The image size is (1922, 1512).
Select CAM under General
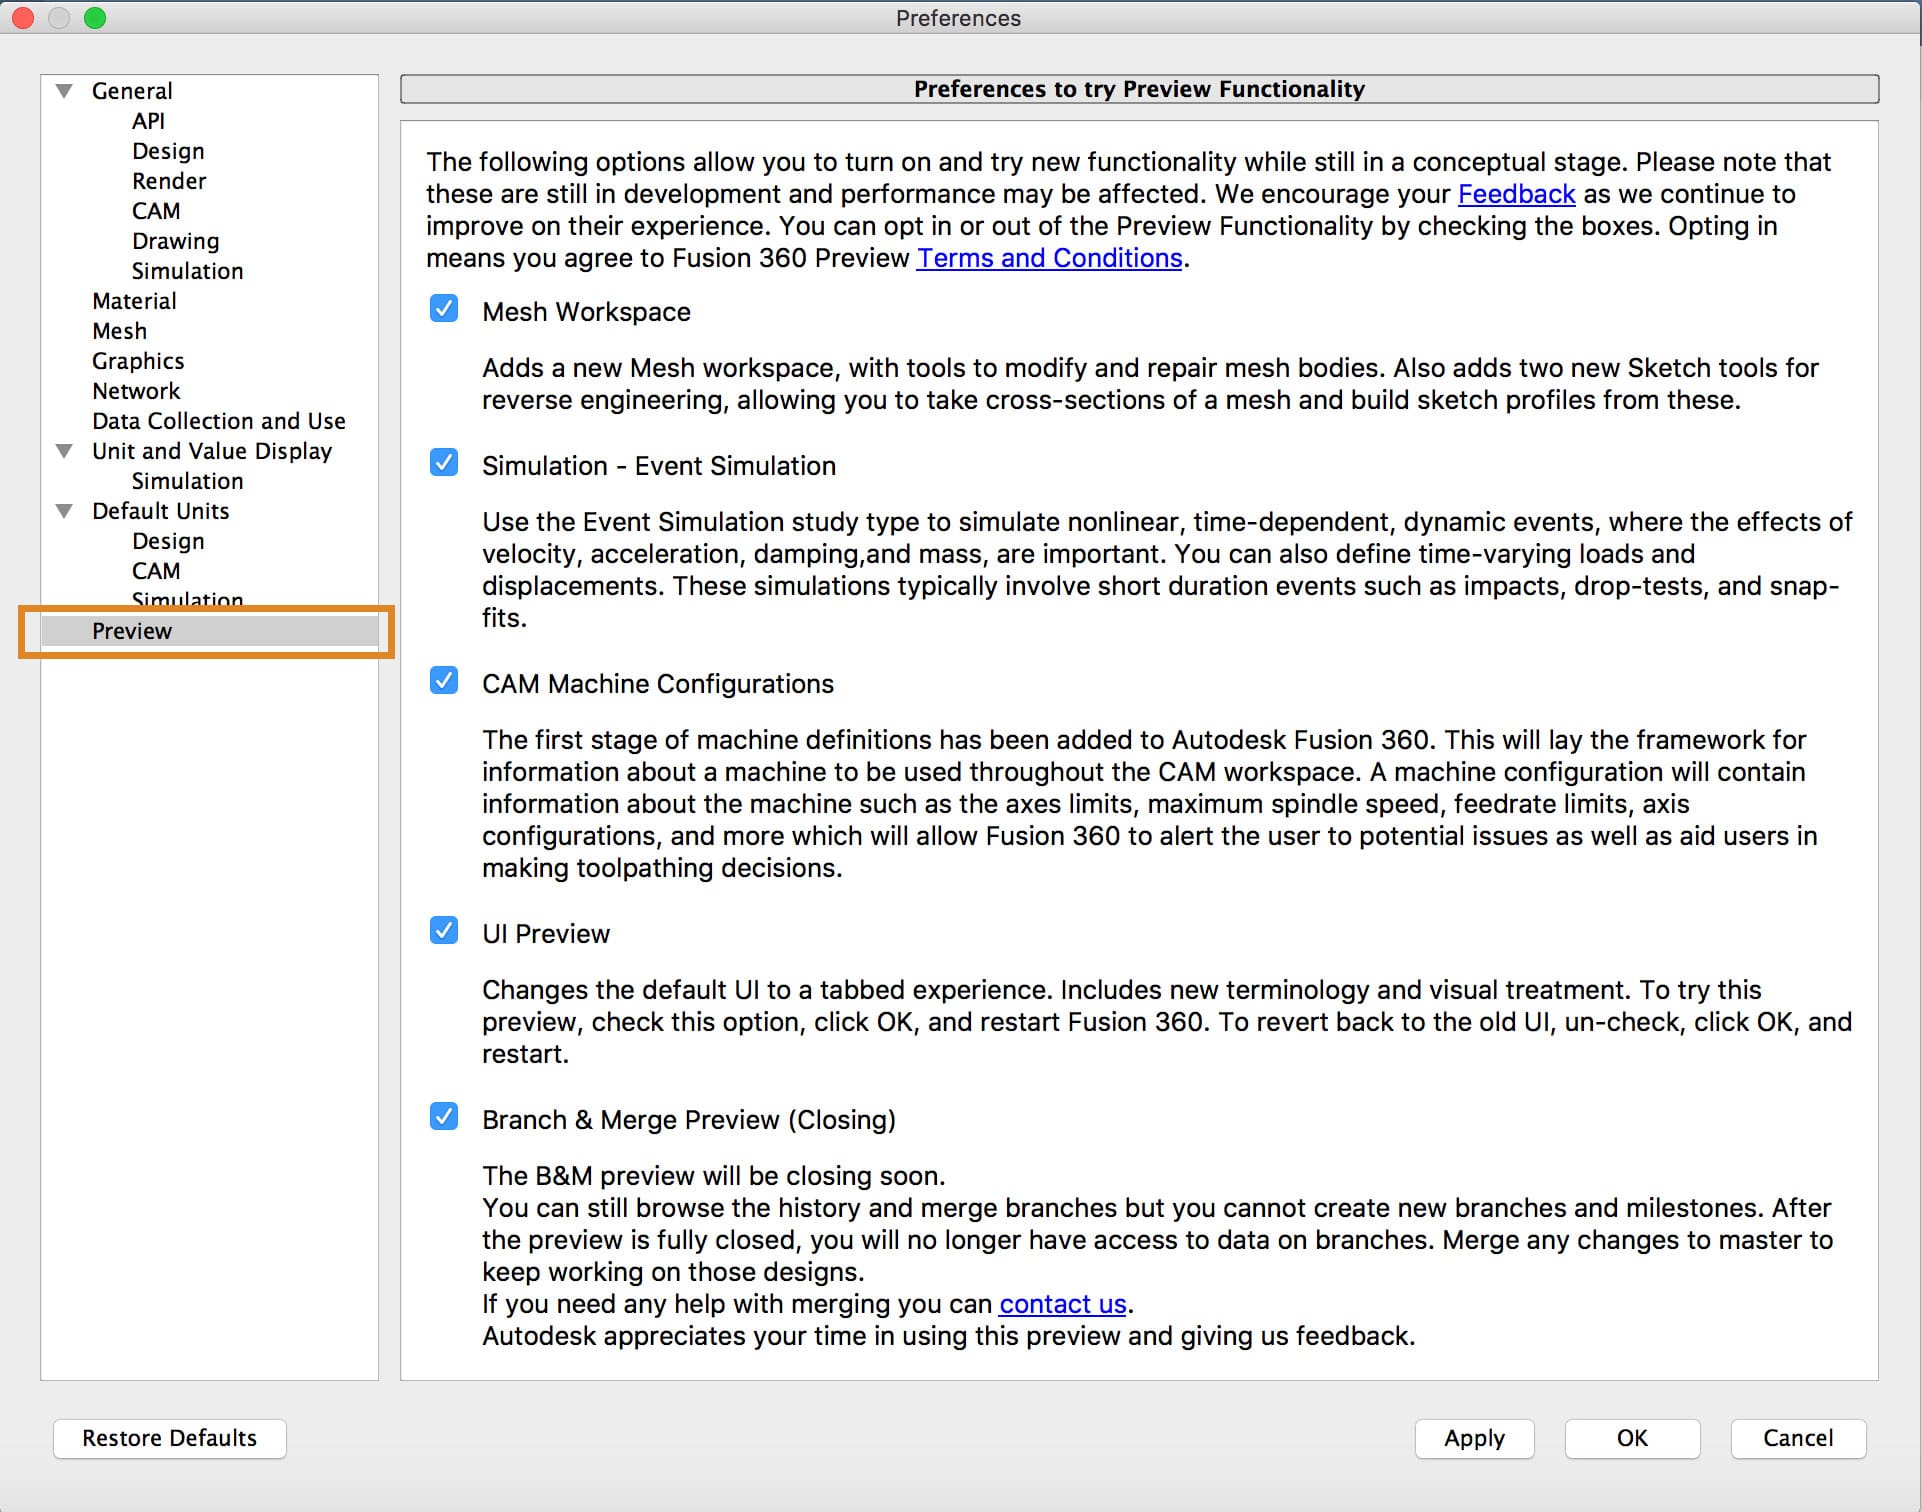156,211
